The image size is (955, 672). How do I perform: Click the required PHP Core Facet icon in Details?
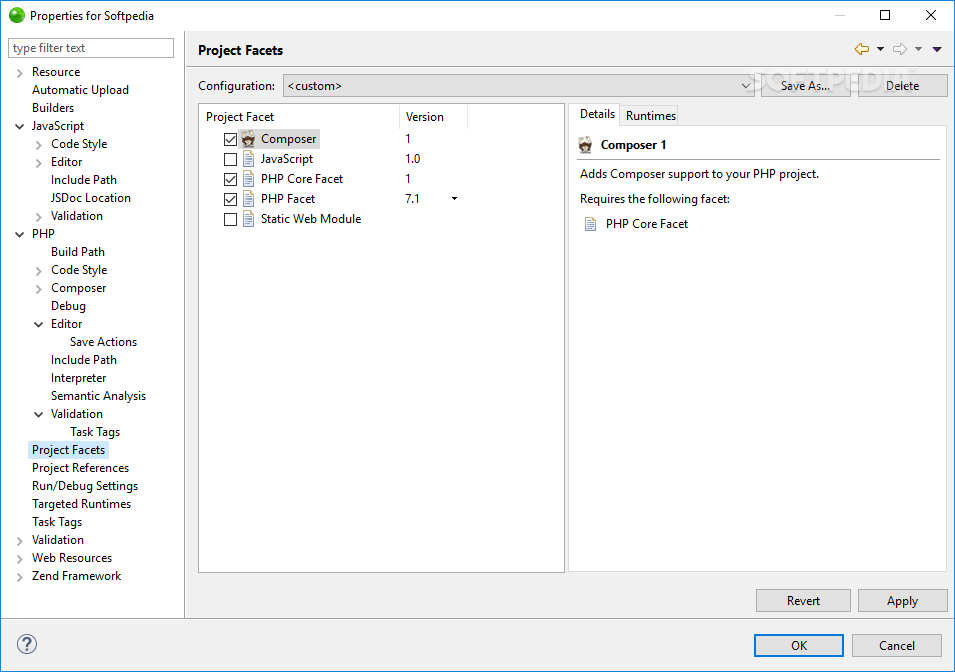[x=590, y=224]
